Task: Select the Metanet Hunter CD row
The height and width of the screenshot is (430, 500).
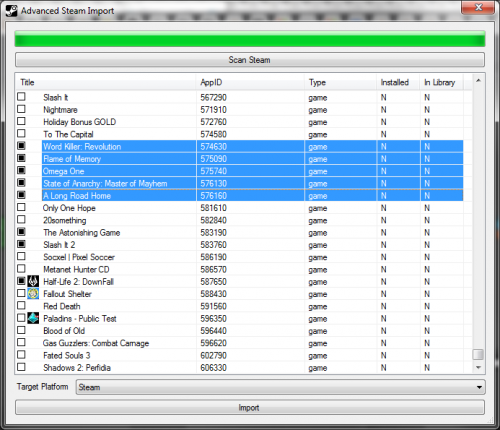Action: pyautogui.click(x=240, y=269)
